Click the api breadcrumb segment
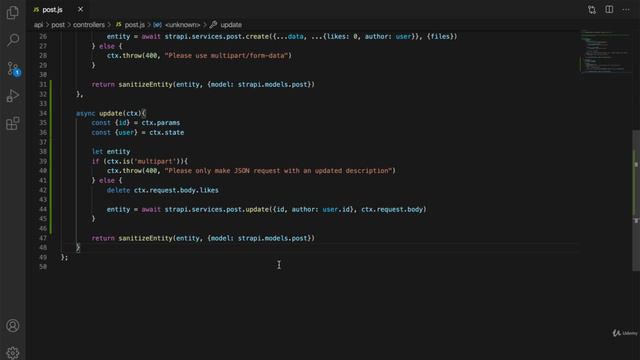Viewport: 640px width, 360px height. [x=38, y=25]
